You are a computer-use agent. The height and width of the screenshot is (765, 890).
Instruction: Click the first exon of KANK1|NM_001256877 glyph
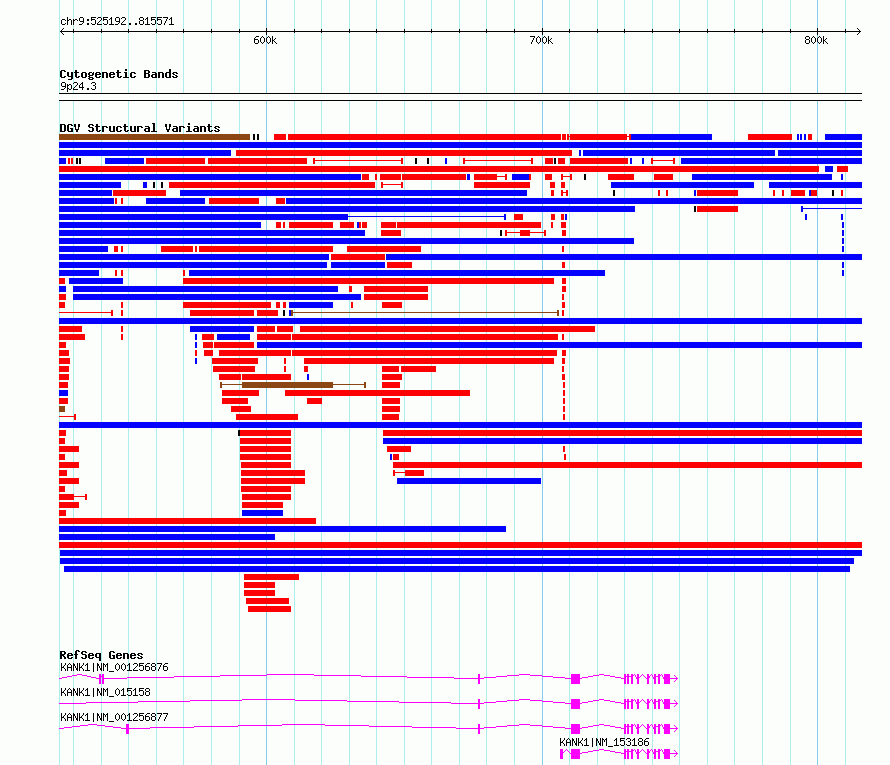[127, 729]
